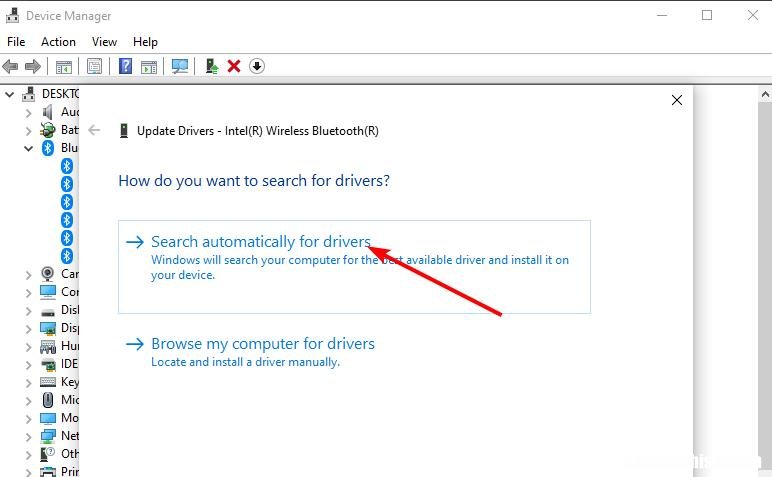Click the Back arrow toolbar icon

[10, 66]
